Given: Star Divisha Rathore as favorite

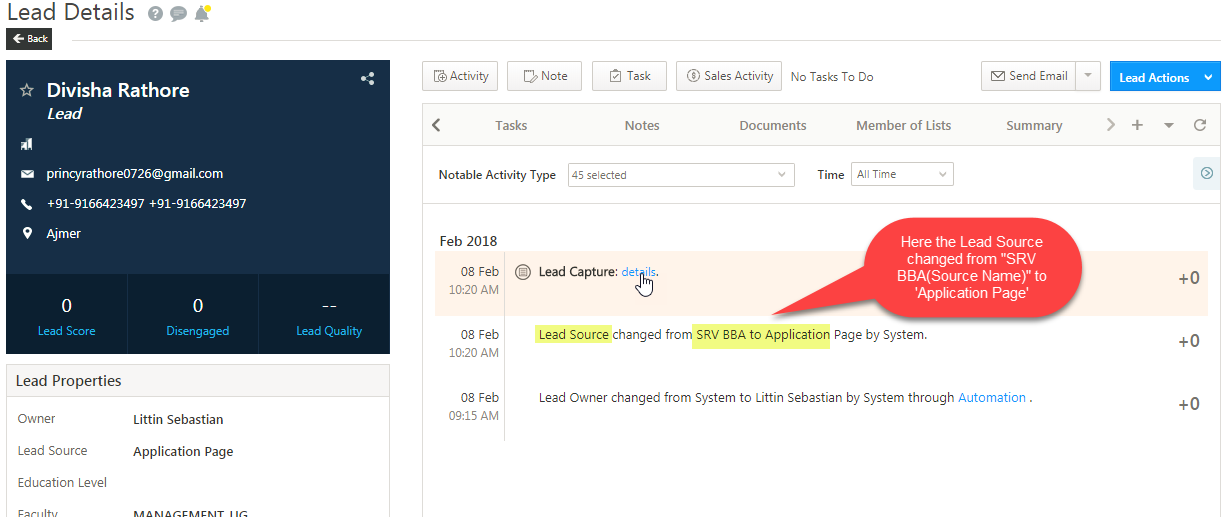Looking at the screenshot, I should 27,90.
